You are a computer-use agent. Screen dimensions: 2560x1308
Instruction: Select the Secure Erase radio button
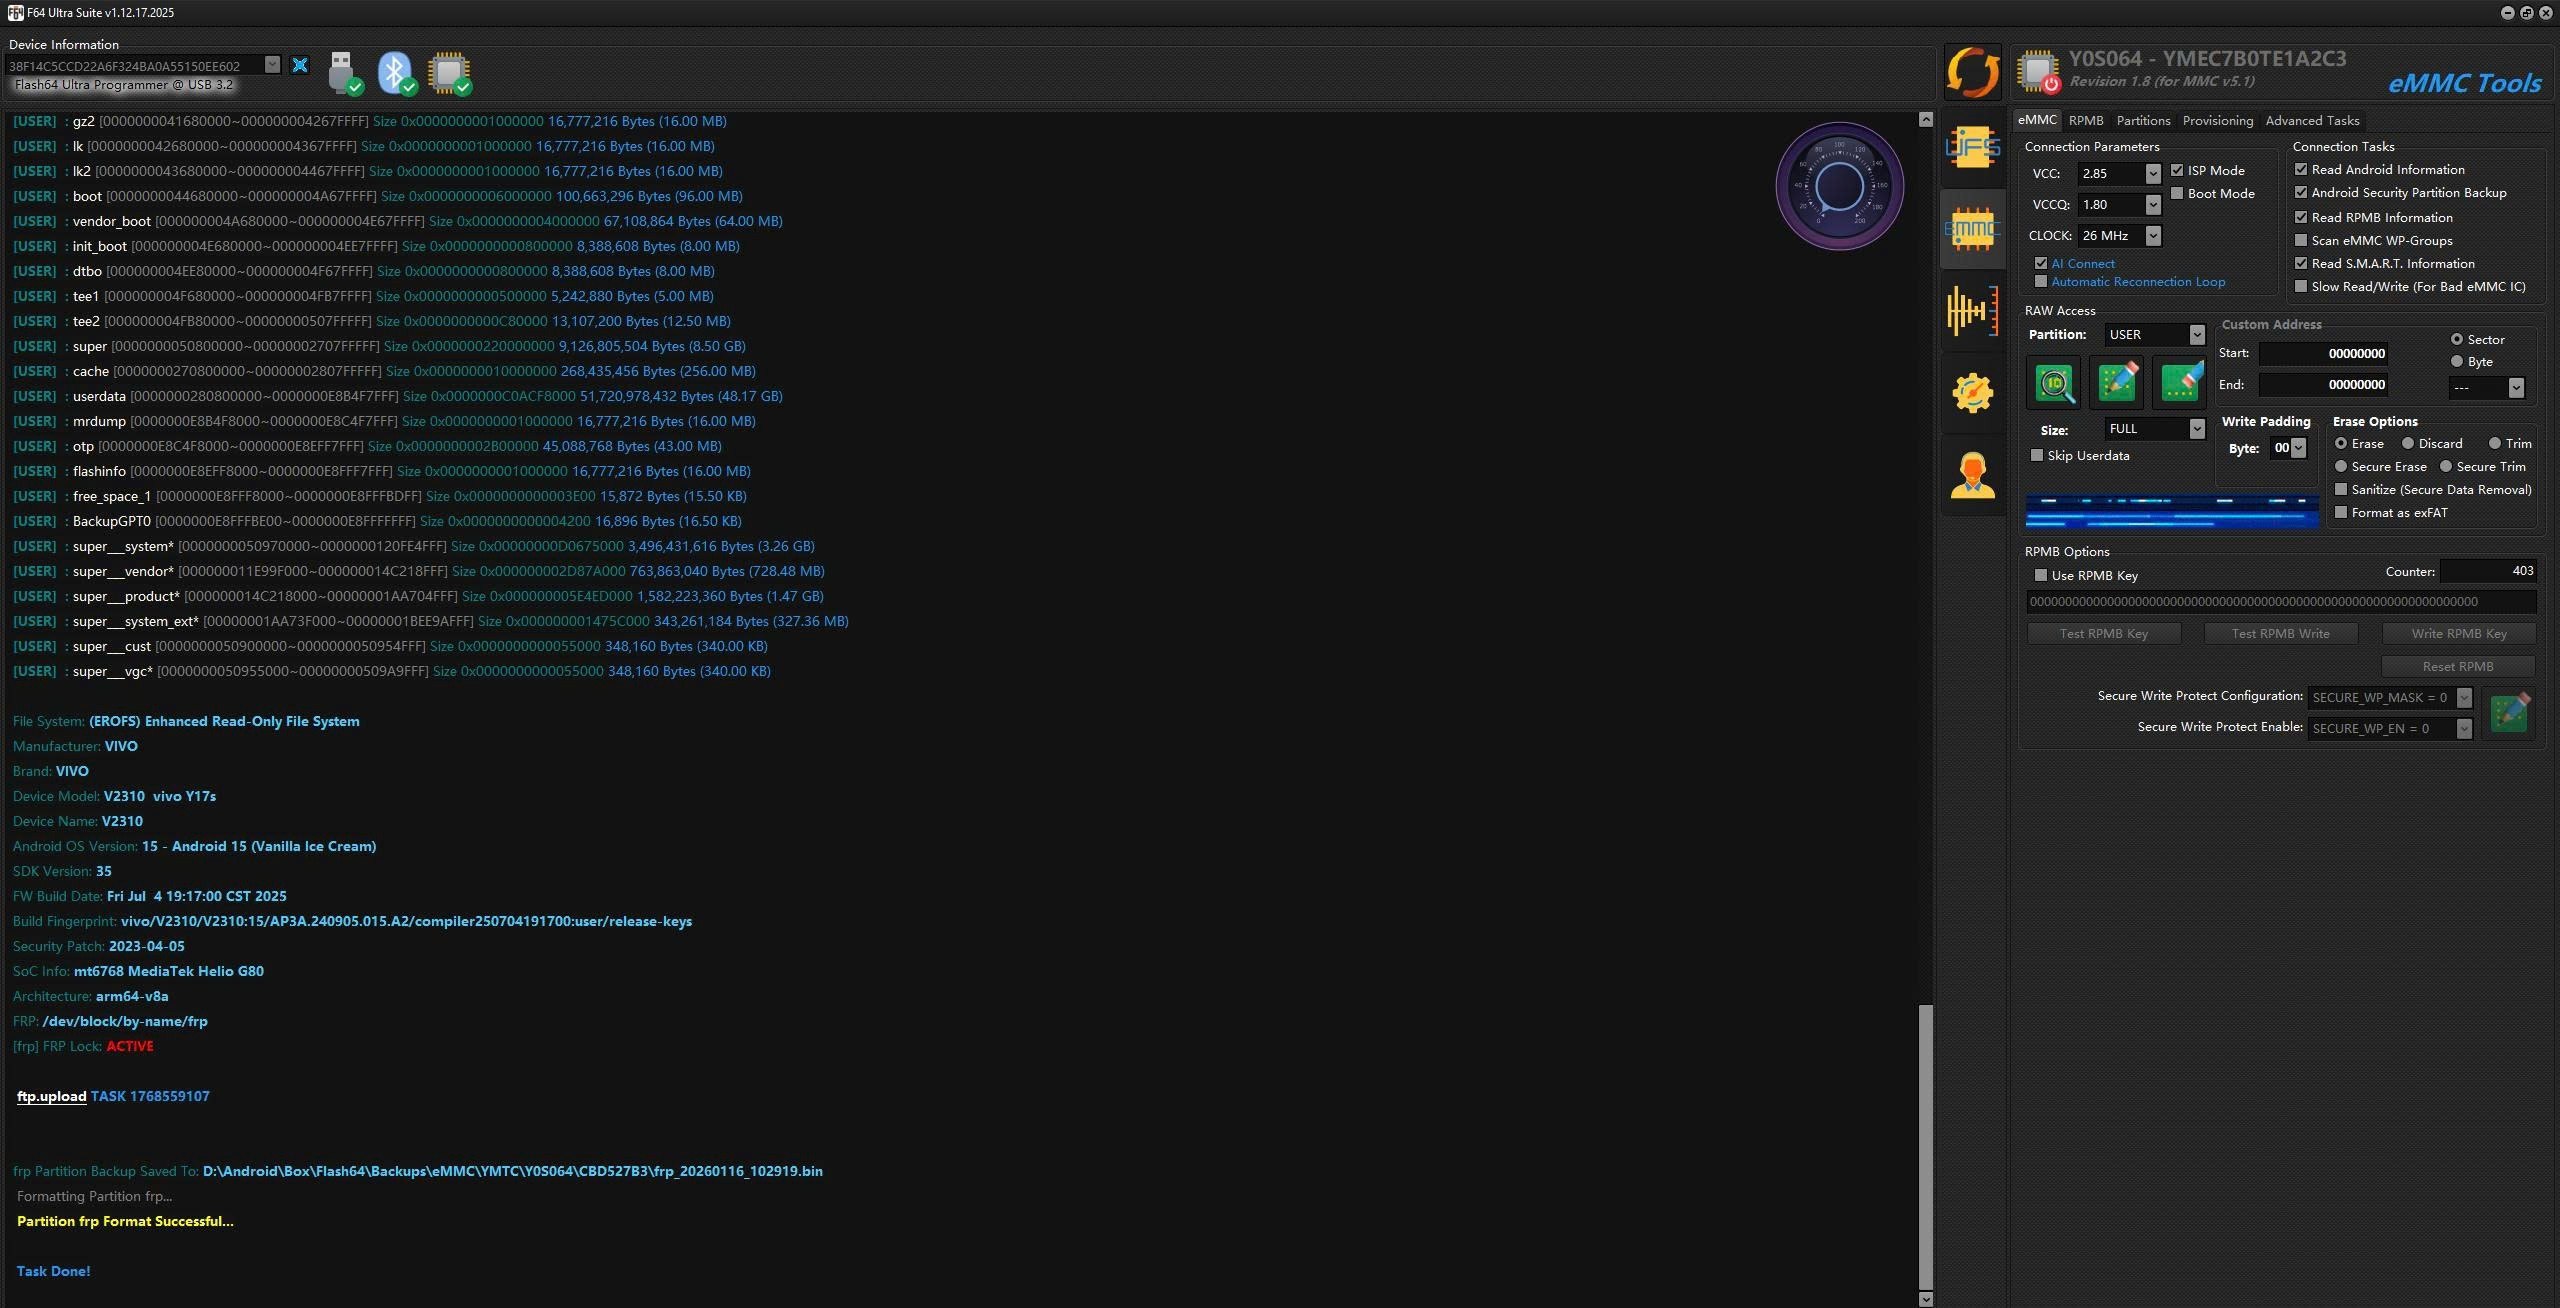pyautogui.click(x=2341, y=467)
